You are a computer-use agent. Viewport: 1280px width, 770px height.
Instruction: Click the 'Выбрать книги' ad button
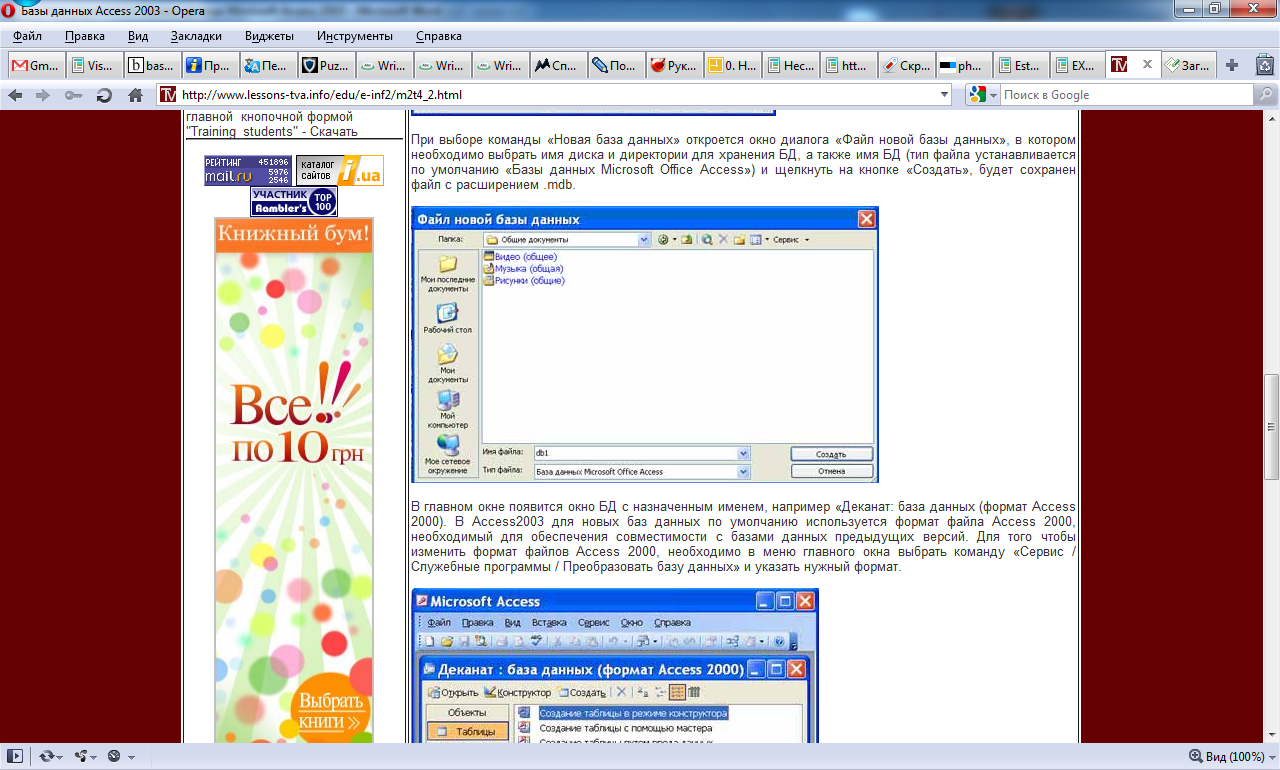coord(330,711)
